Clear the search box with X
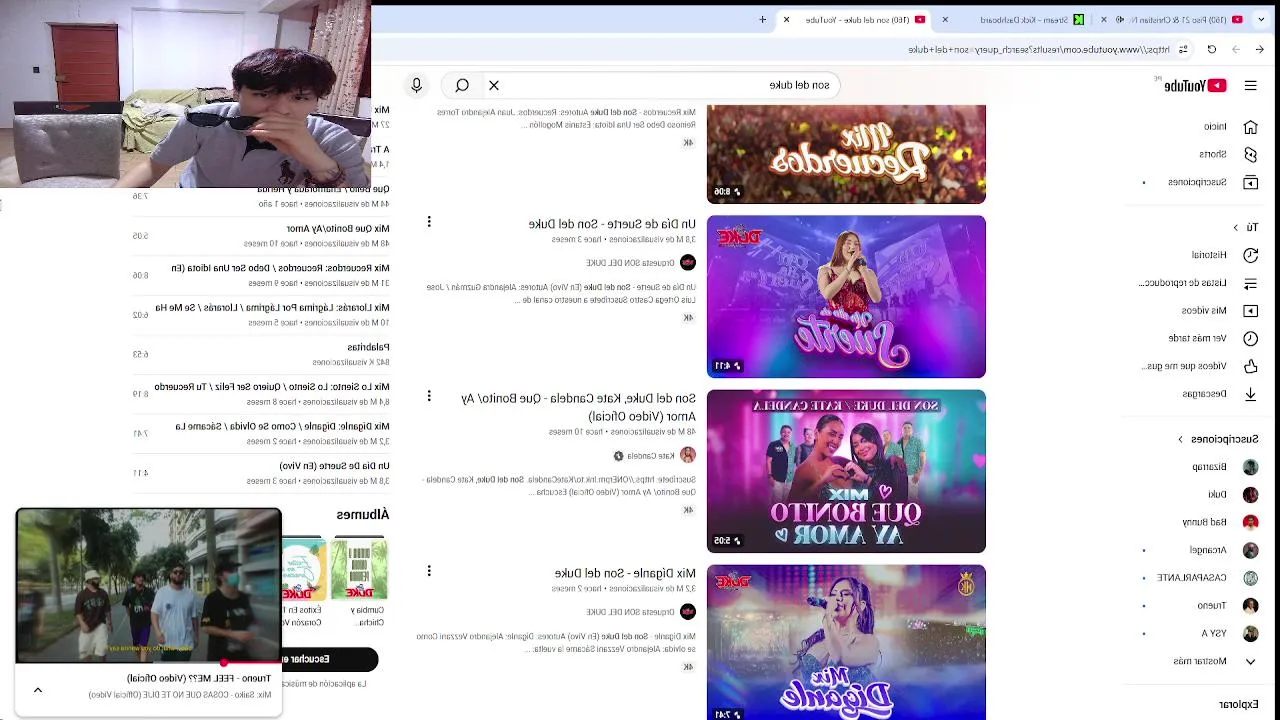The height and width of the screenshot is (720, 1280). [494, 86]
